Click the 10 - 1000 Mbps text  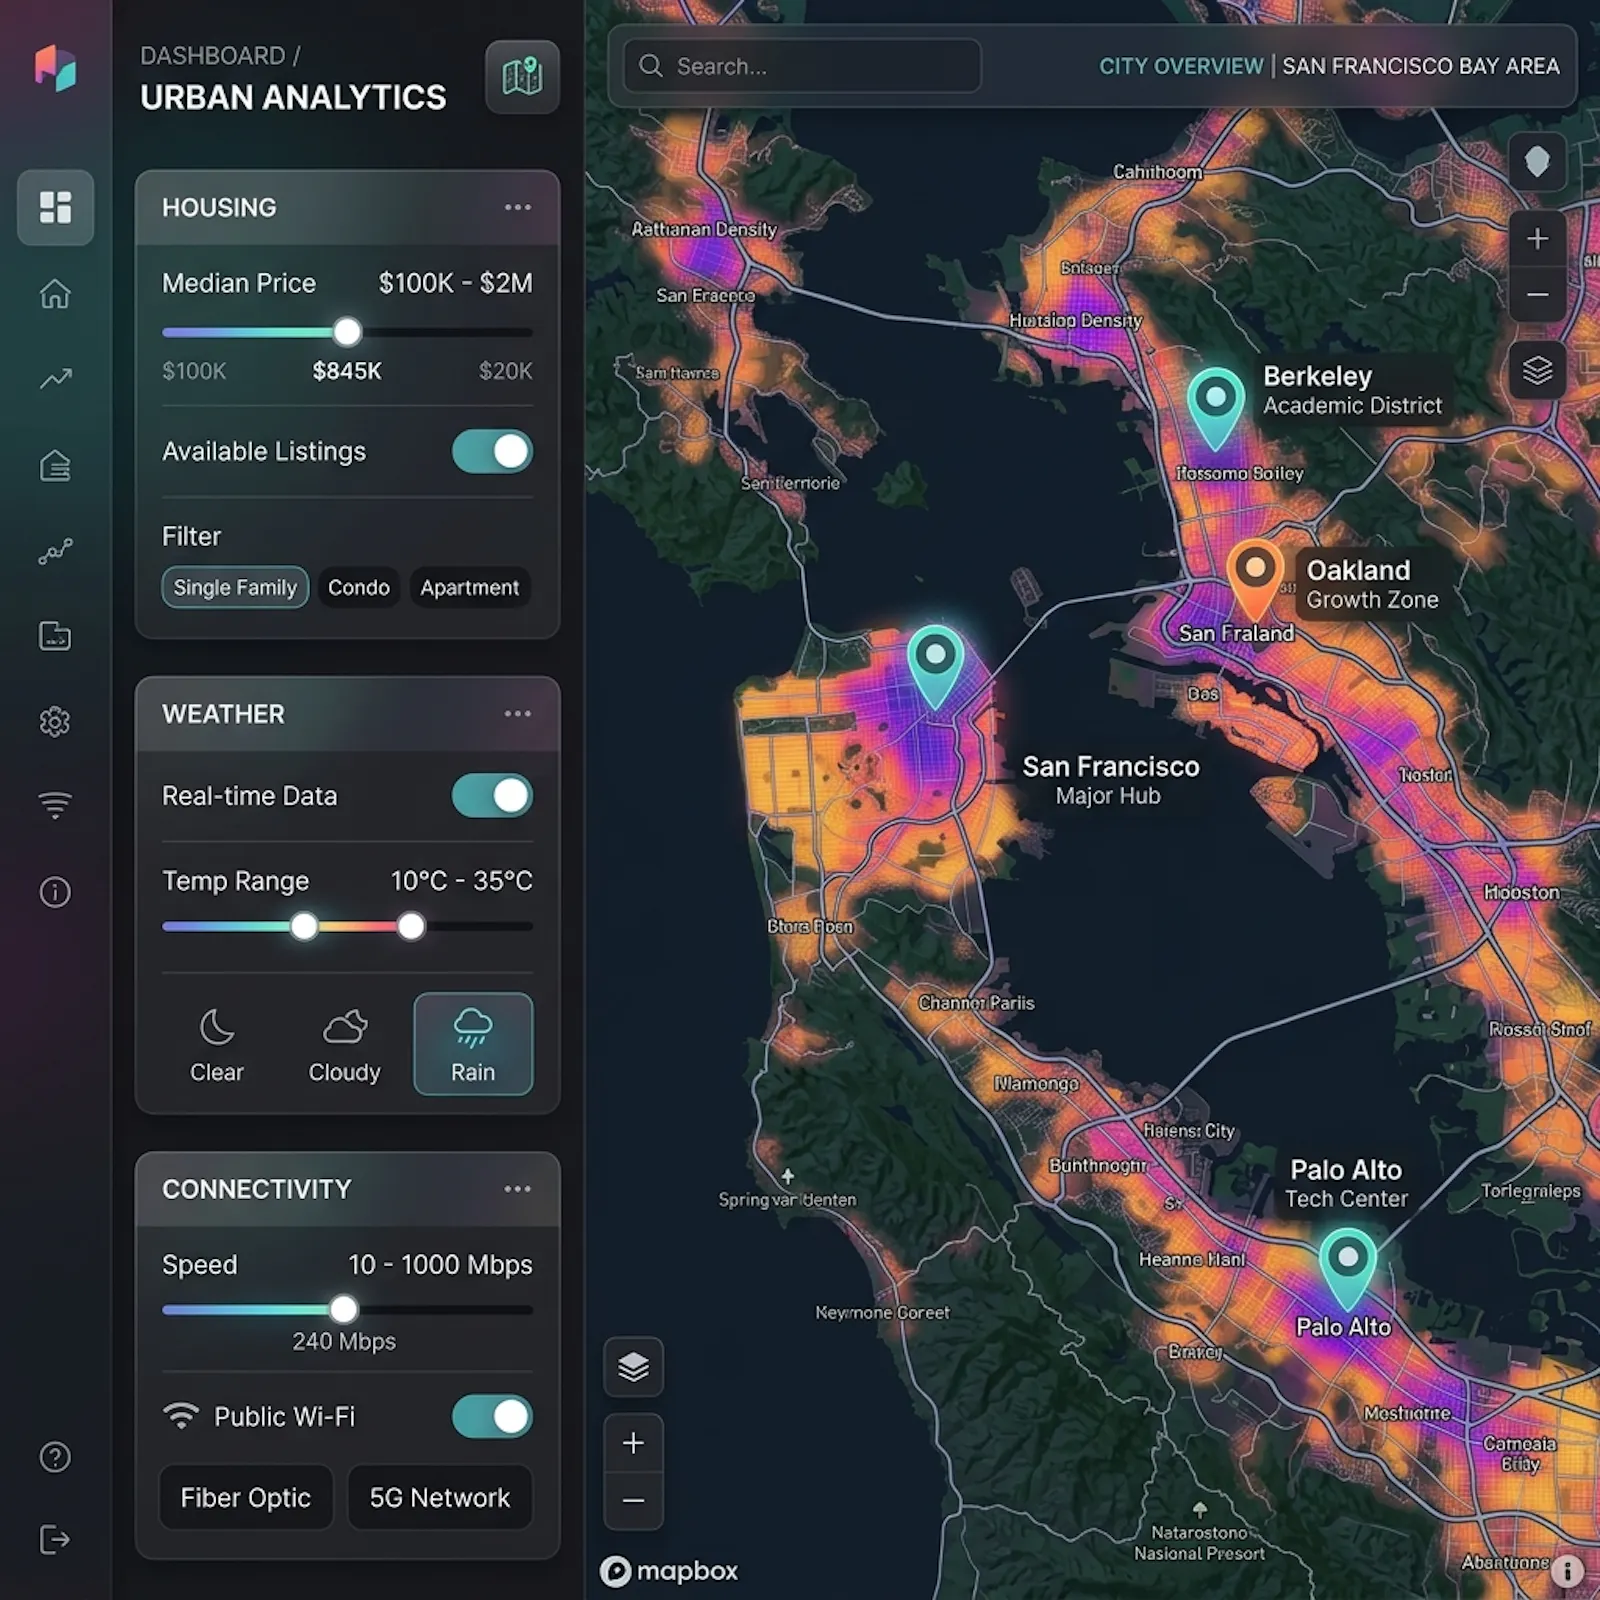pyautogui.click(x=440, y=1265)
